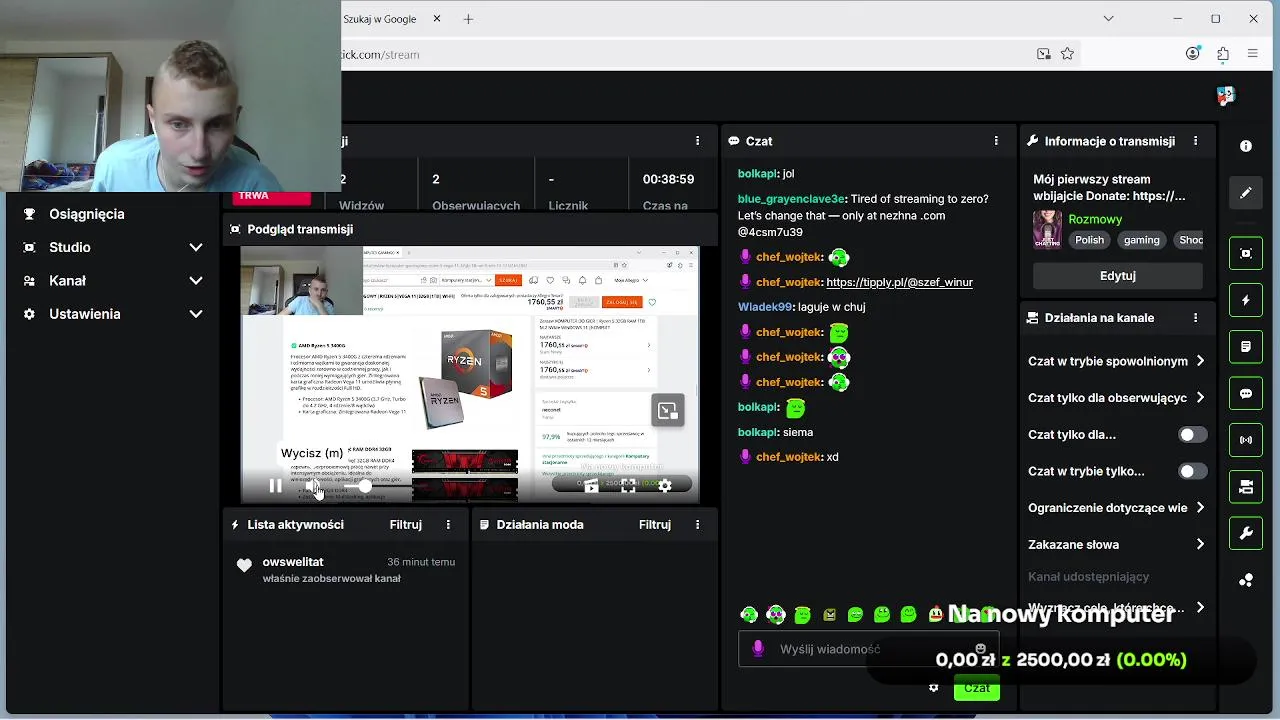Click the picture-in-picture pop-out icon on preview
This screenshot has height=720, width=1280.
tap(668, 411)
